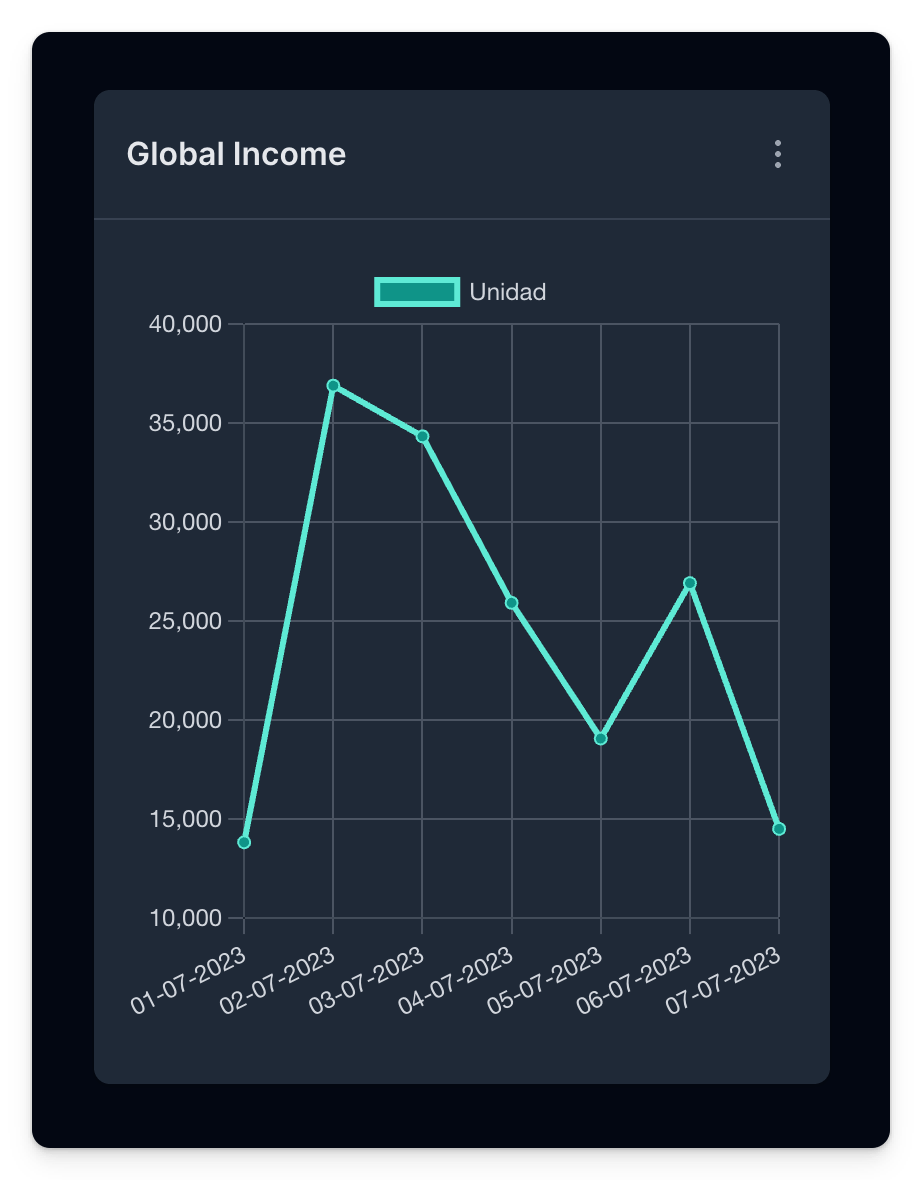Click the Global Income card title
Viewport: 922px width, 1180px height.
(x=236, y=154)
